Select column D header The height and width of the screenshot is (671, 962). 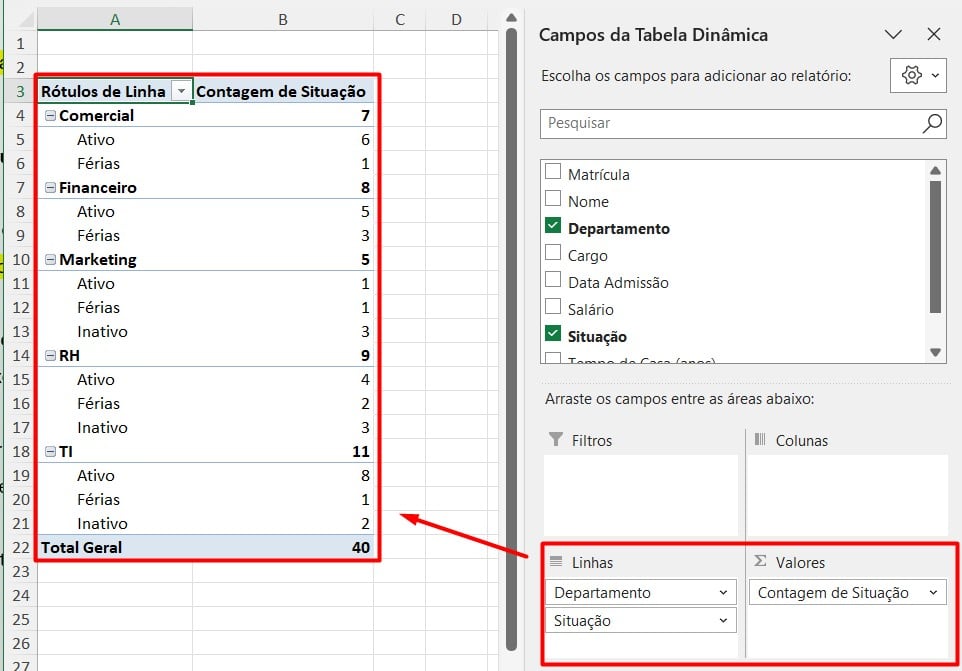(x=456, y=20)
